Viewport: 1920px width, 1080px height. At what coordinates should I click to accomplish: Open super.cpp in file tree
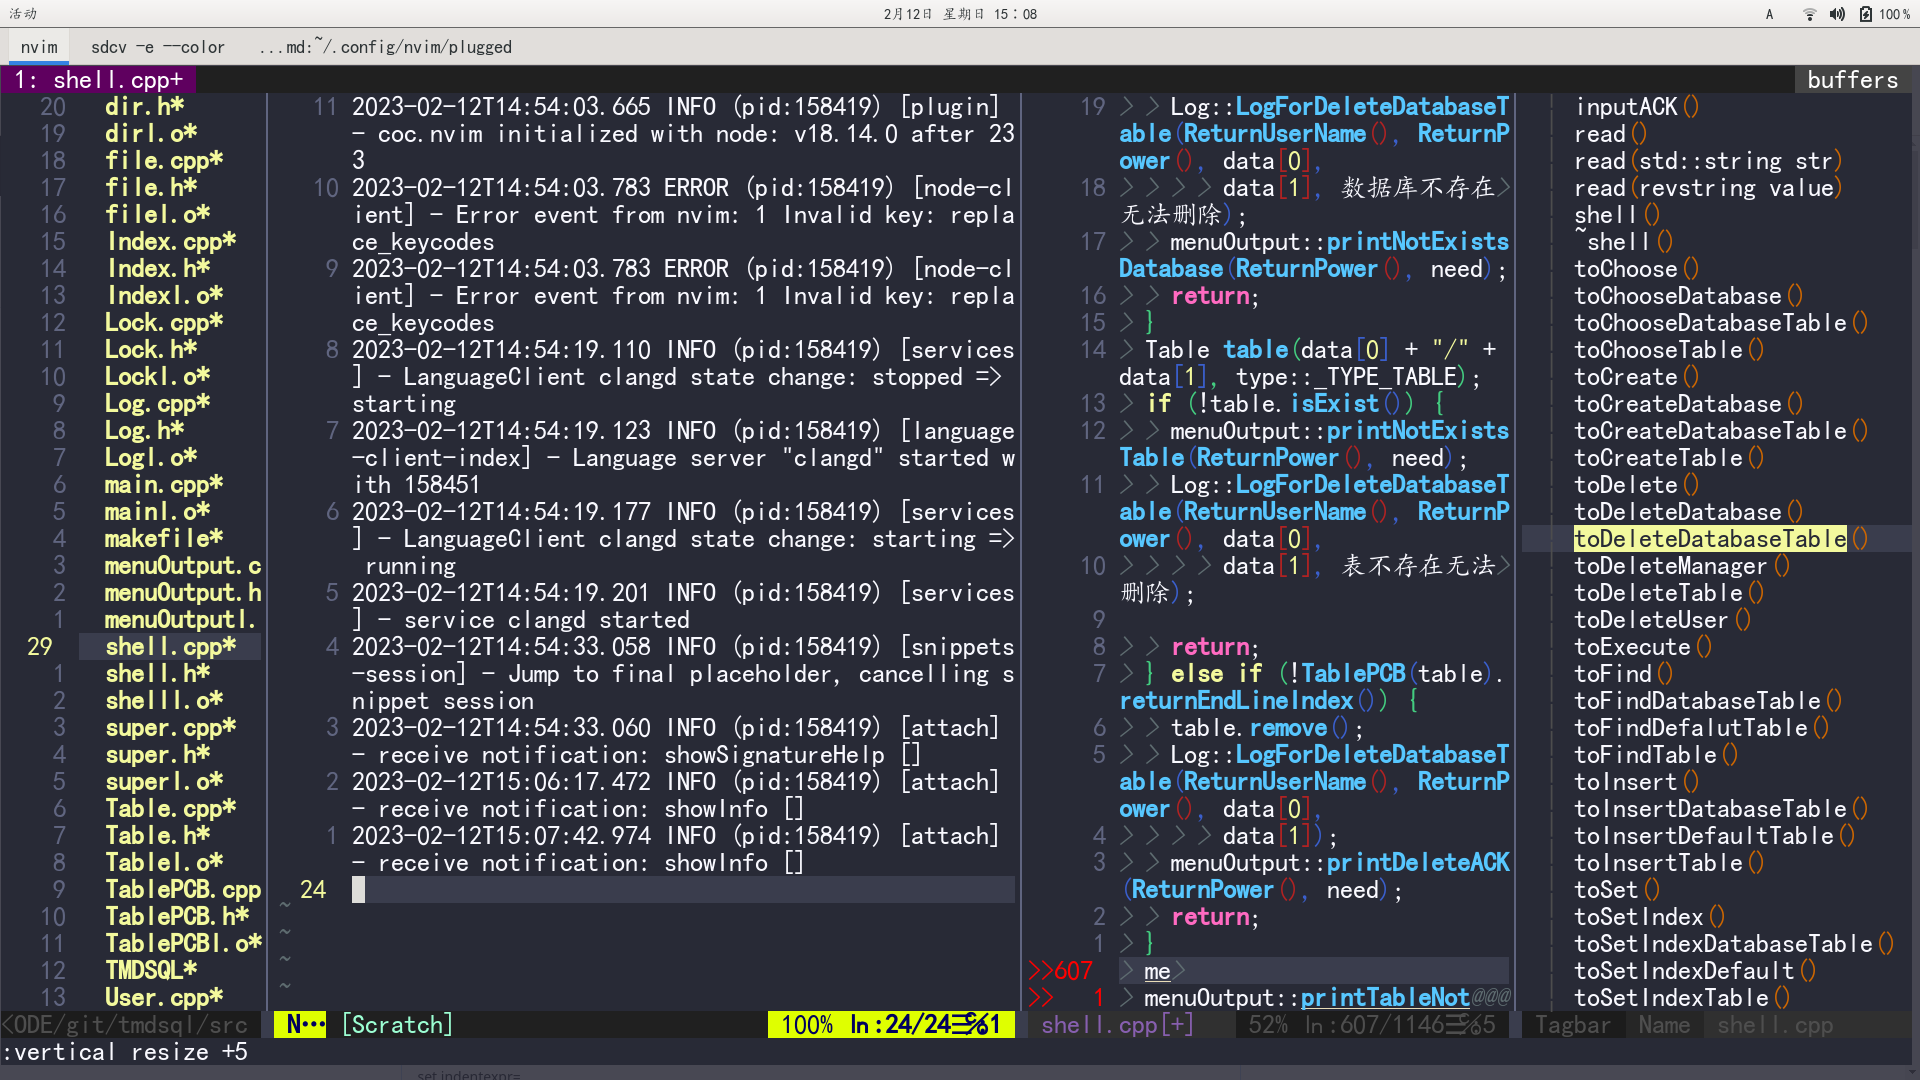[171, 728]
